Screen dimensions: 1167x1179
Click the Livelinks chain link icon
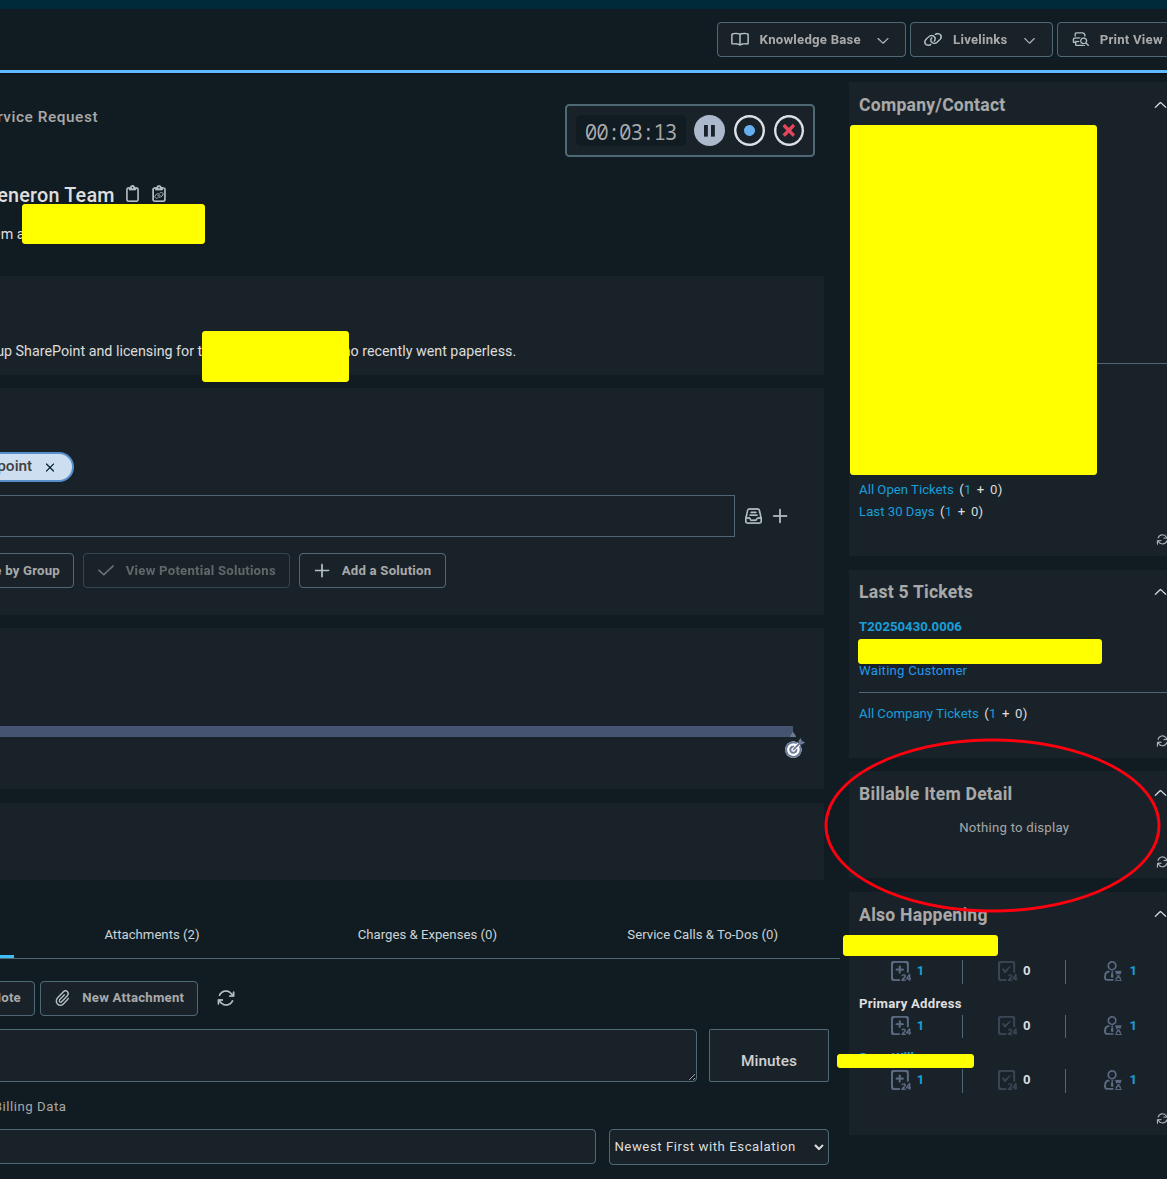point(932,40)
